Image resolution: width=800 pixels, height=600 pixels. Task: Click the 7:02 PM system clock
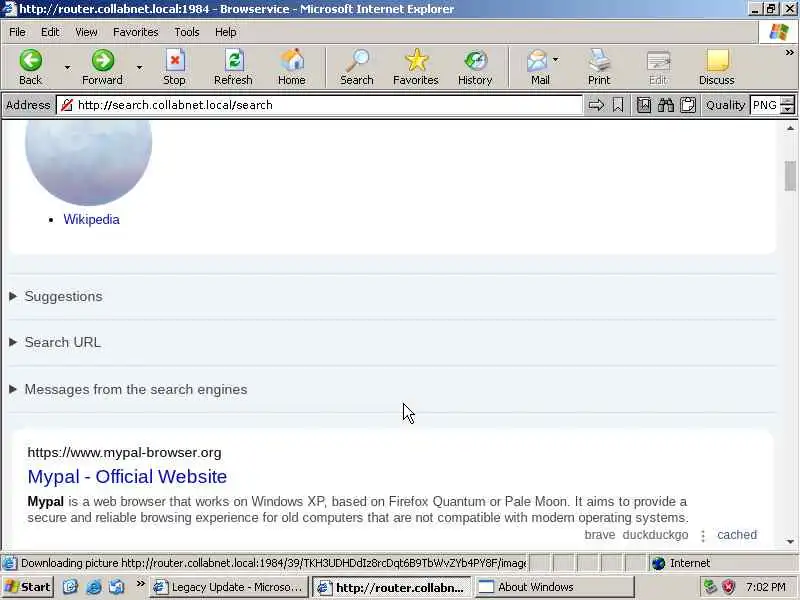click(765, 587)
